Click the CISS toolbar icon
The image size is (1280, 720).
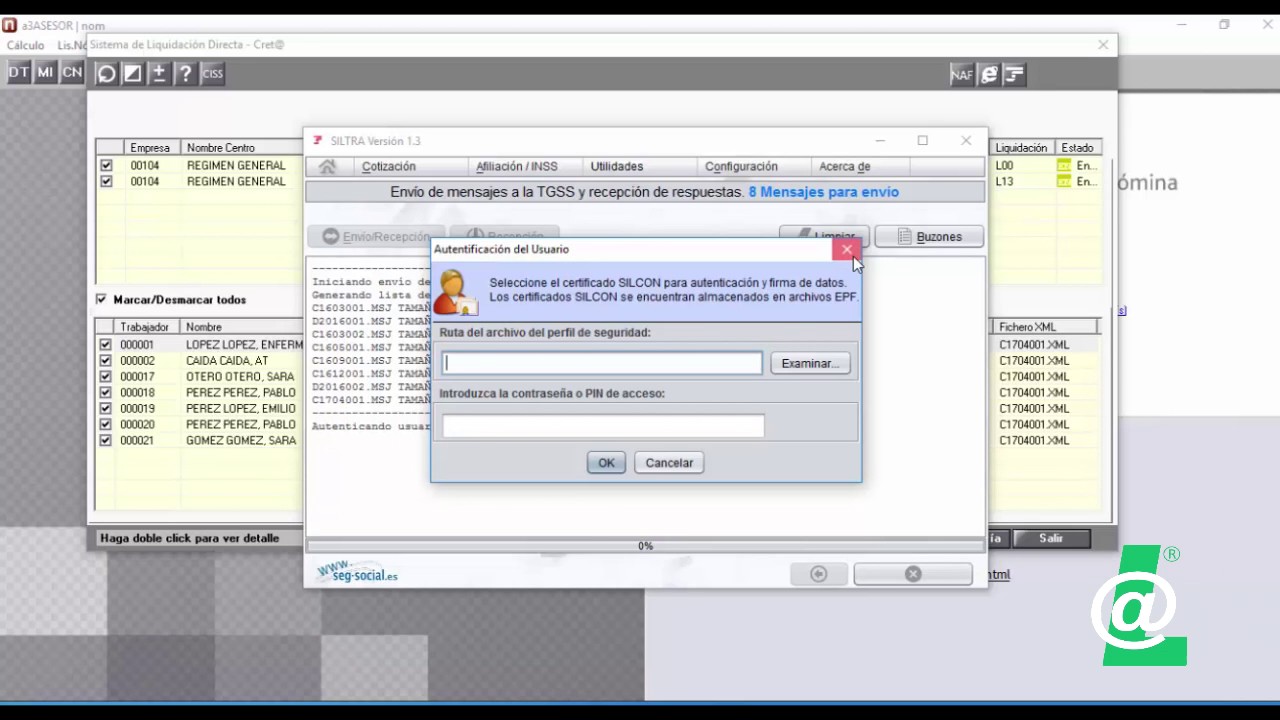[212, 73]
